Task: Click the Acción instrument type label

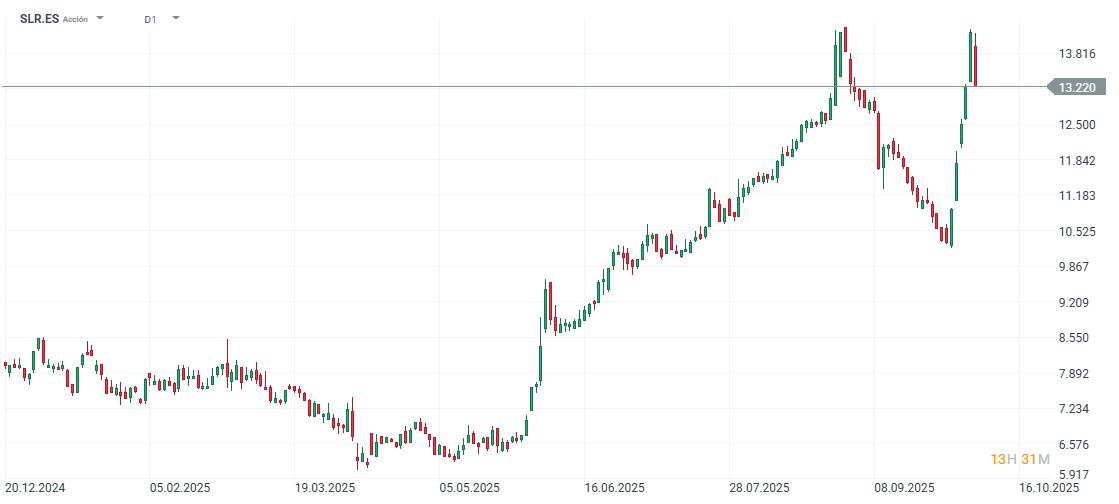Action: click(75, 19)
